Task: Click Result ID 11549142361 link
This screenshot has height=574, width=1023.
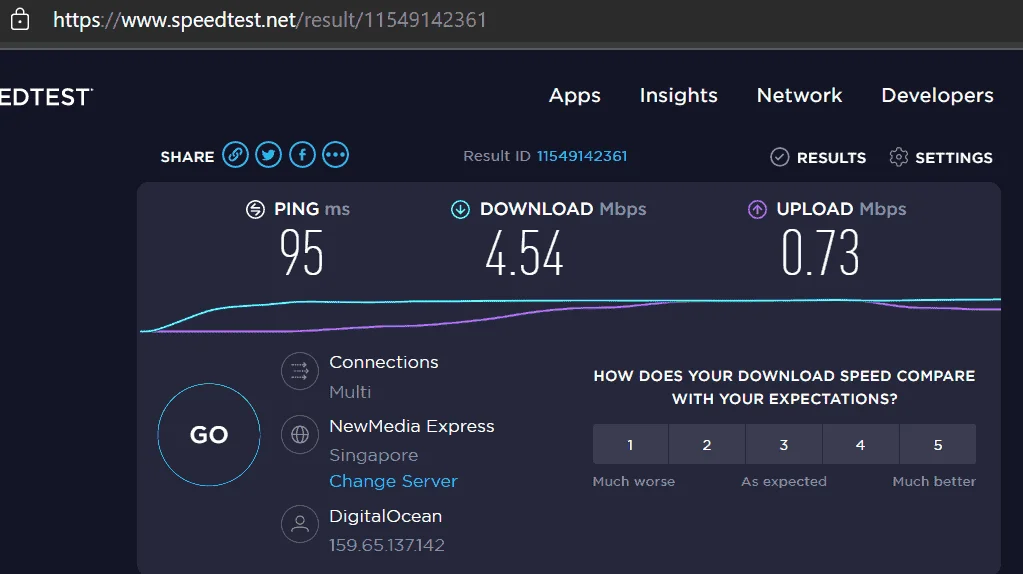Action: tap(581, 156)
